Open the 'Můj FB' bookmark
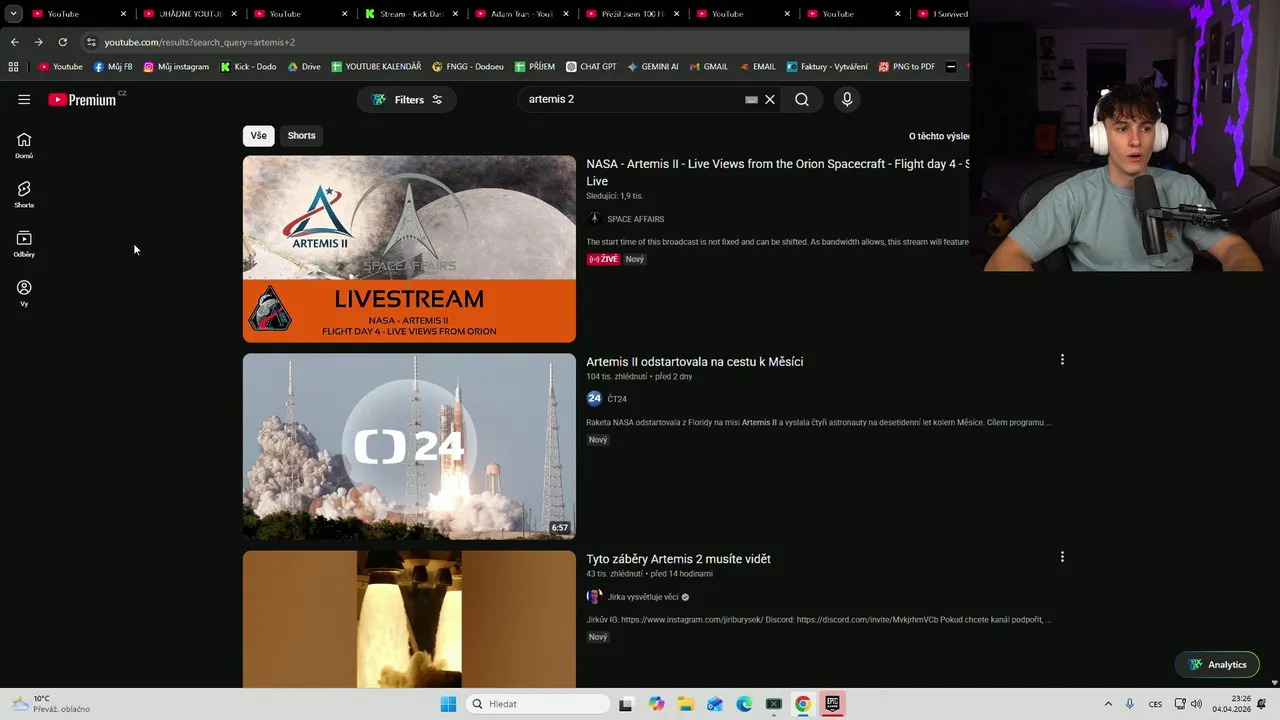The width and height of the screenshot is (1280, 720). 112,67
